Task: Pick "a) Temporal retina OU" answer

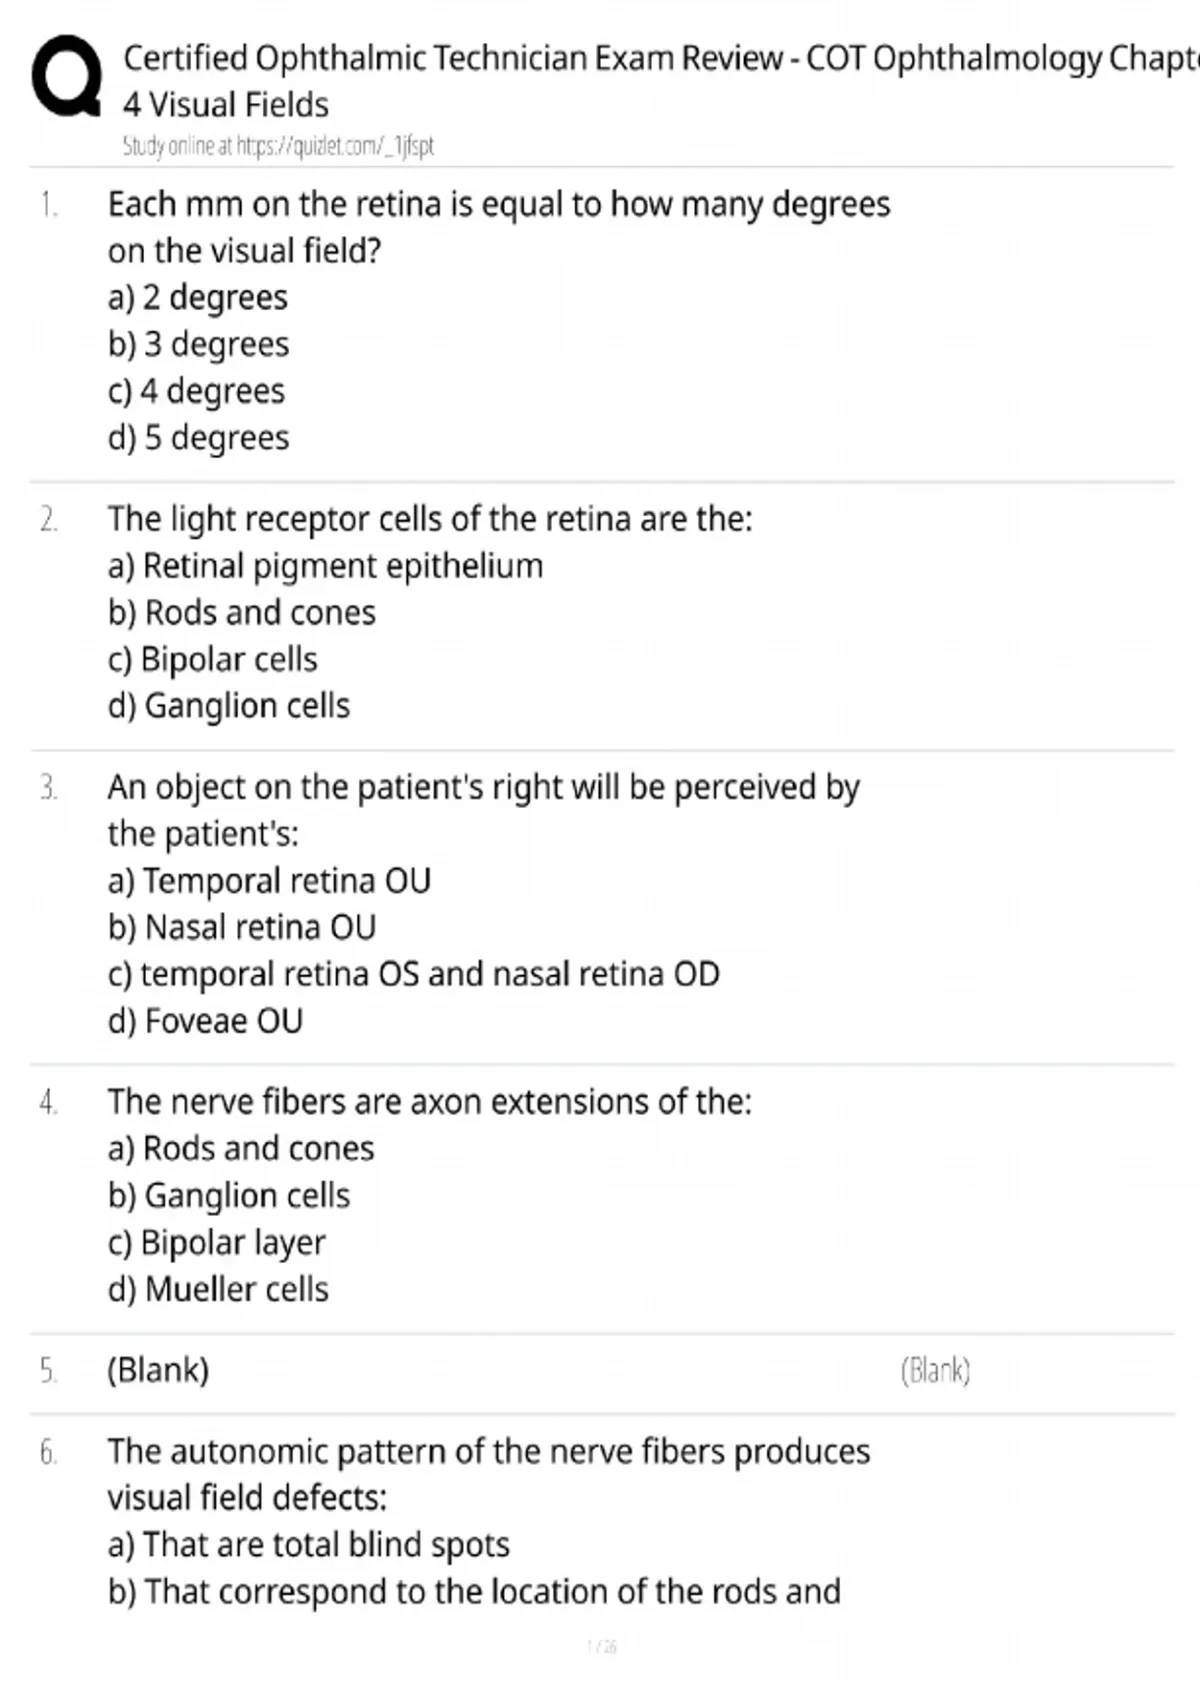Action: (269, 881)
